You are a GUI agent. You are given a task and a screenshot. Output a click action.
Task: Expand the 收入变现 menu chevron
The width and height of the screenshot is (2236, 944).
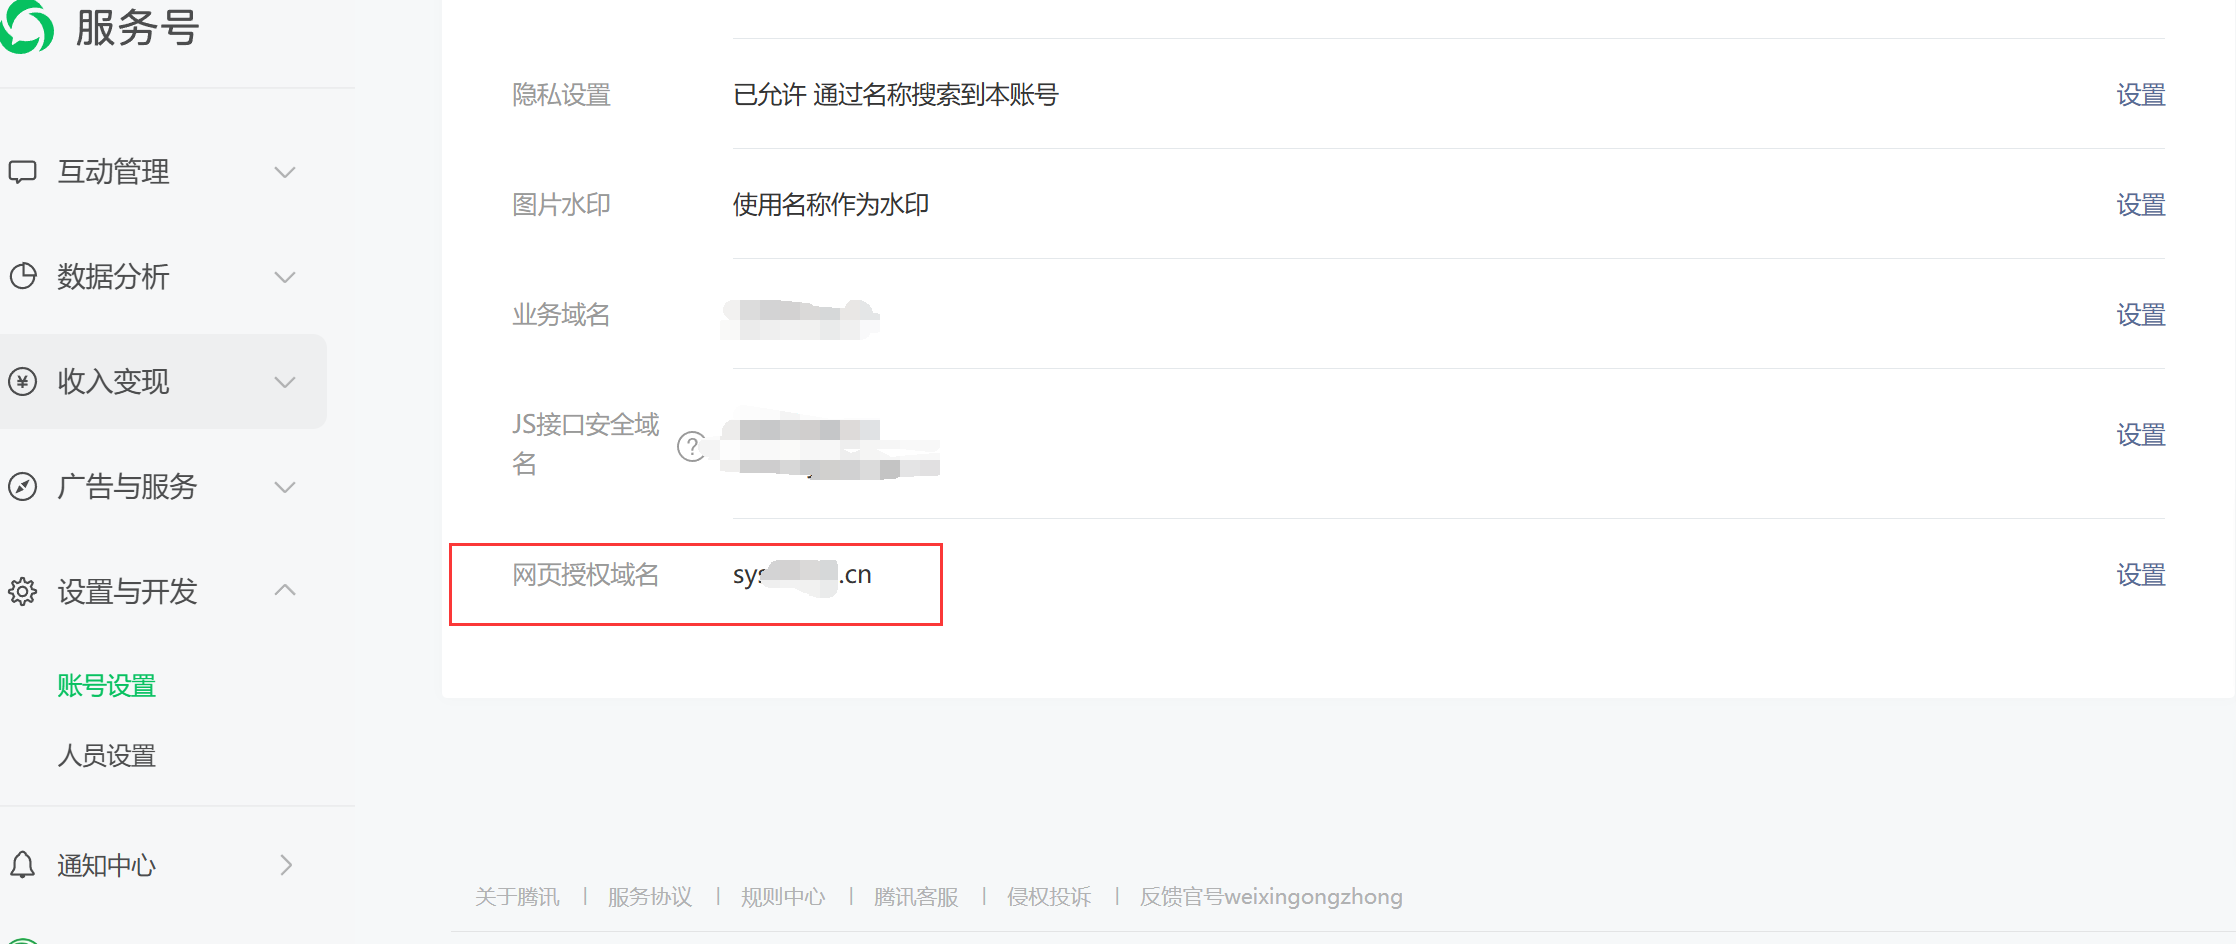tap(285, 382)
